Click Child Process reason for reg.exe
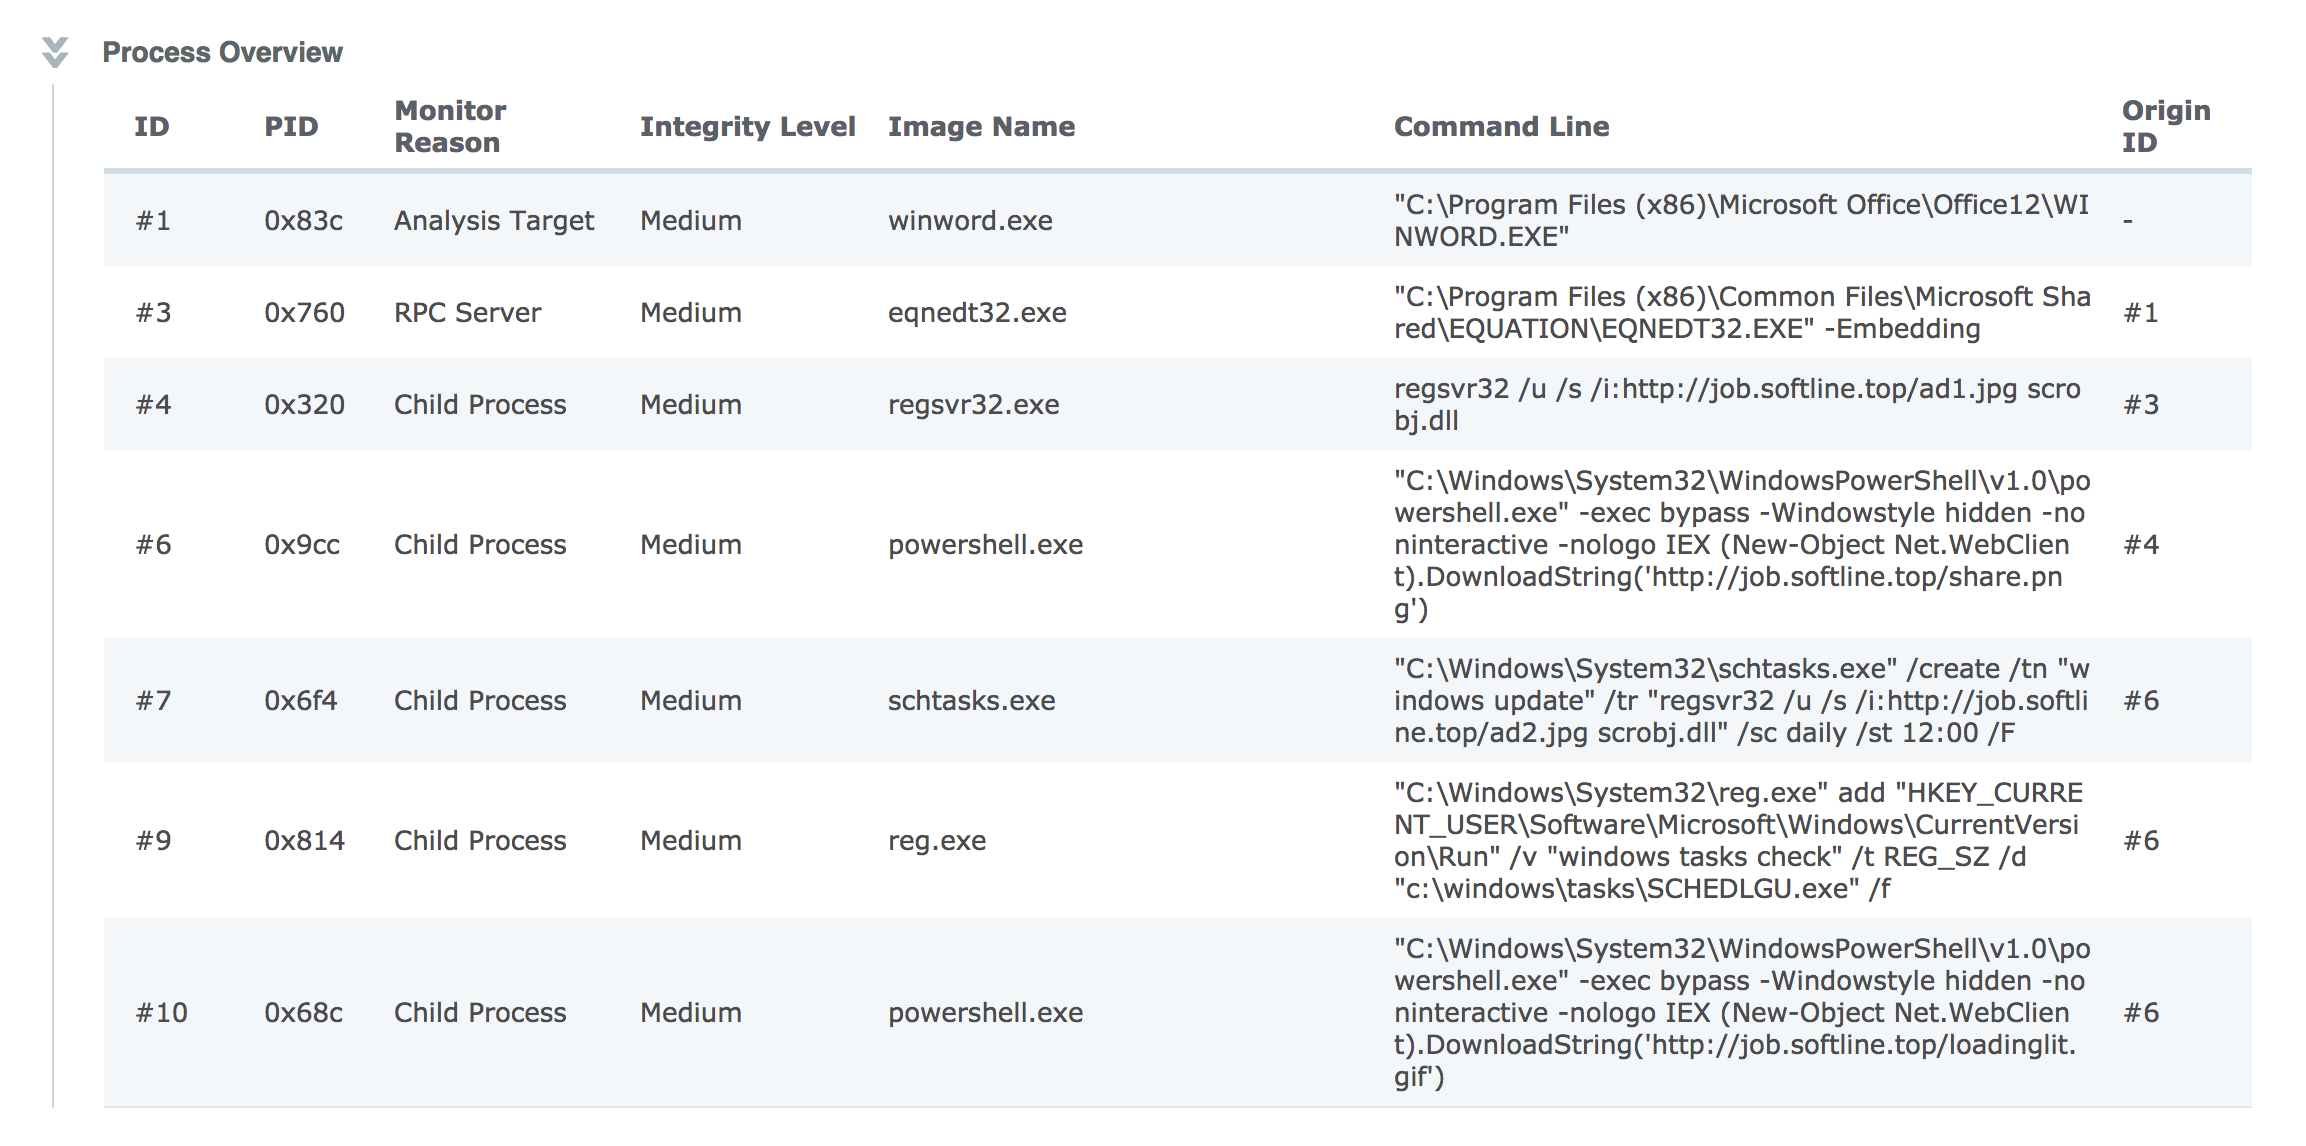Image resolution: width=2306 pixels, height=1146 pixels. click(x=480, y=840)
